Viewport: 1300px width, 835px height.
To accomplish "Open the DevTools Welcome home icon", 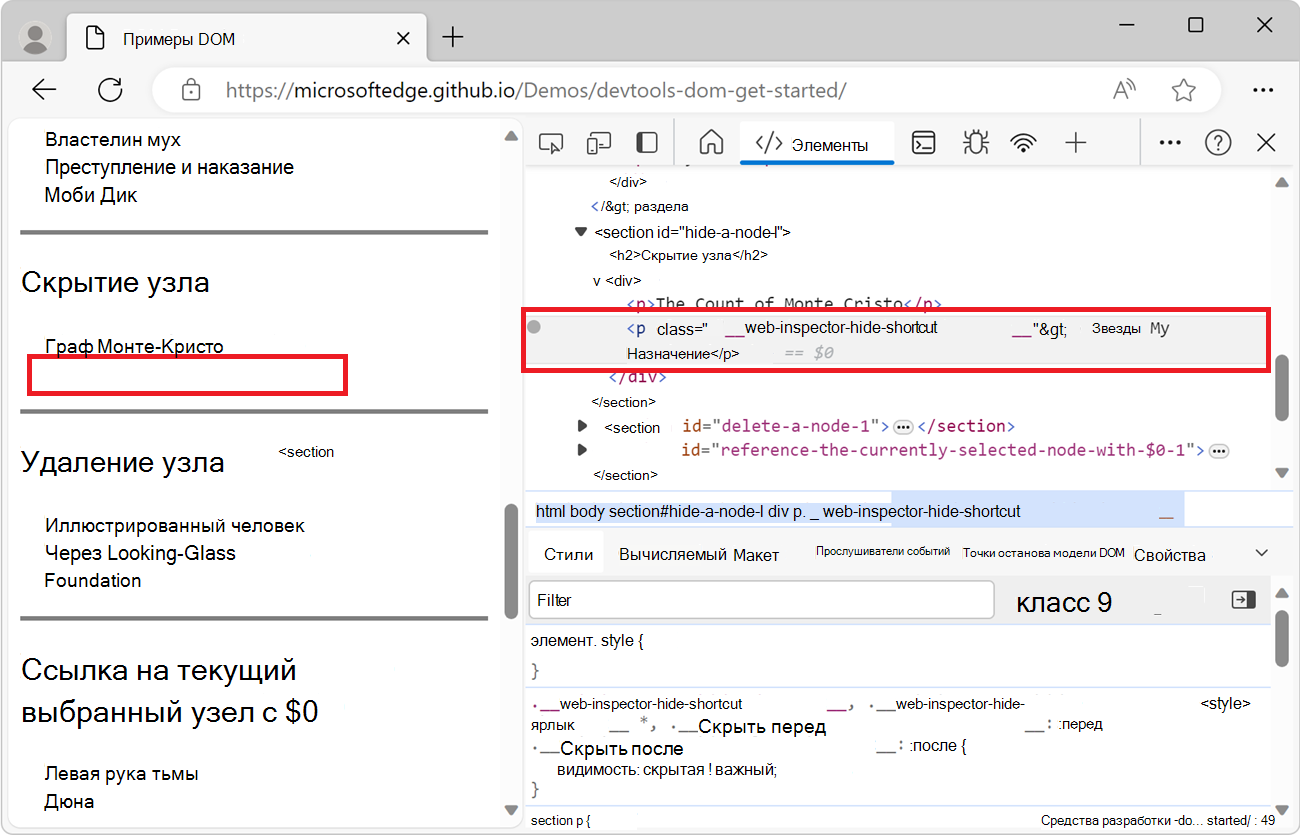I will [x=710, y=142].
